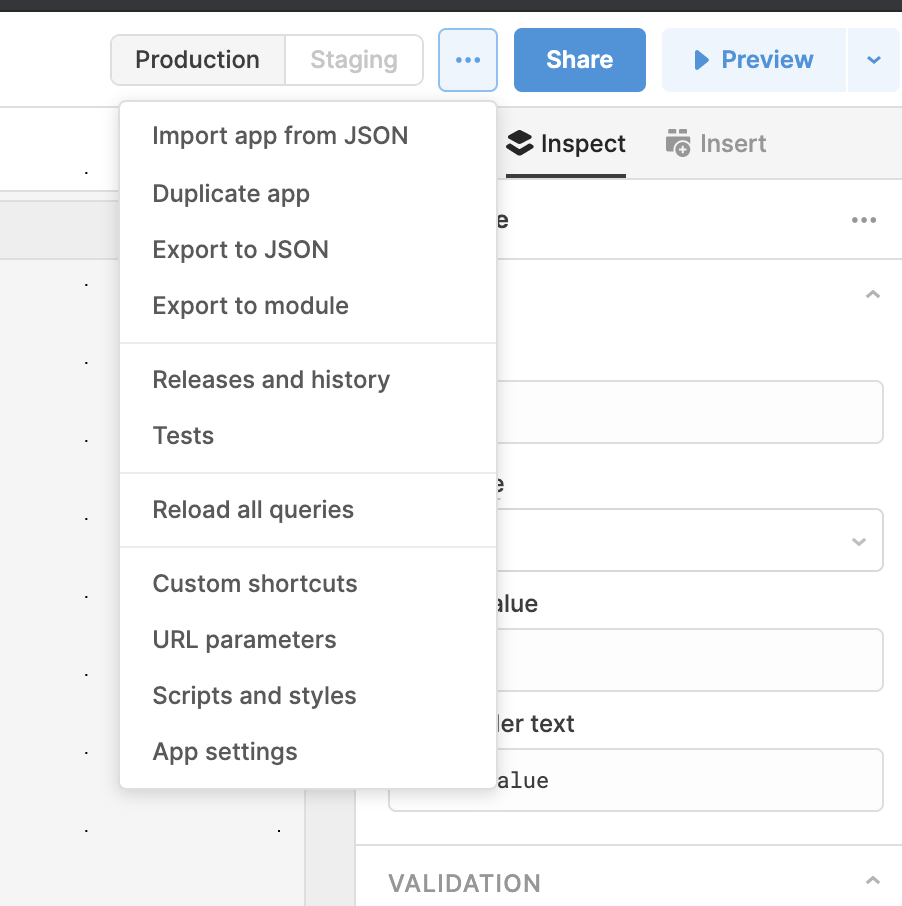This screenshot has height=906, width=902.
Task: Click the Share button
Action: tap(579, 59)
